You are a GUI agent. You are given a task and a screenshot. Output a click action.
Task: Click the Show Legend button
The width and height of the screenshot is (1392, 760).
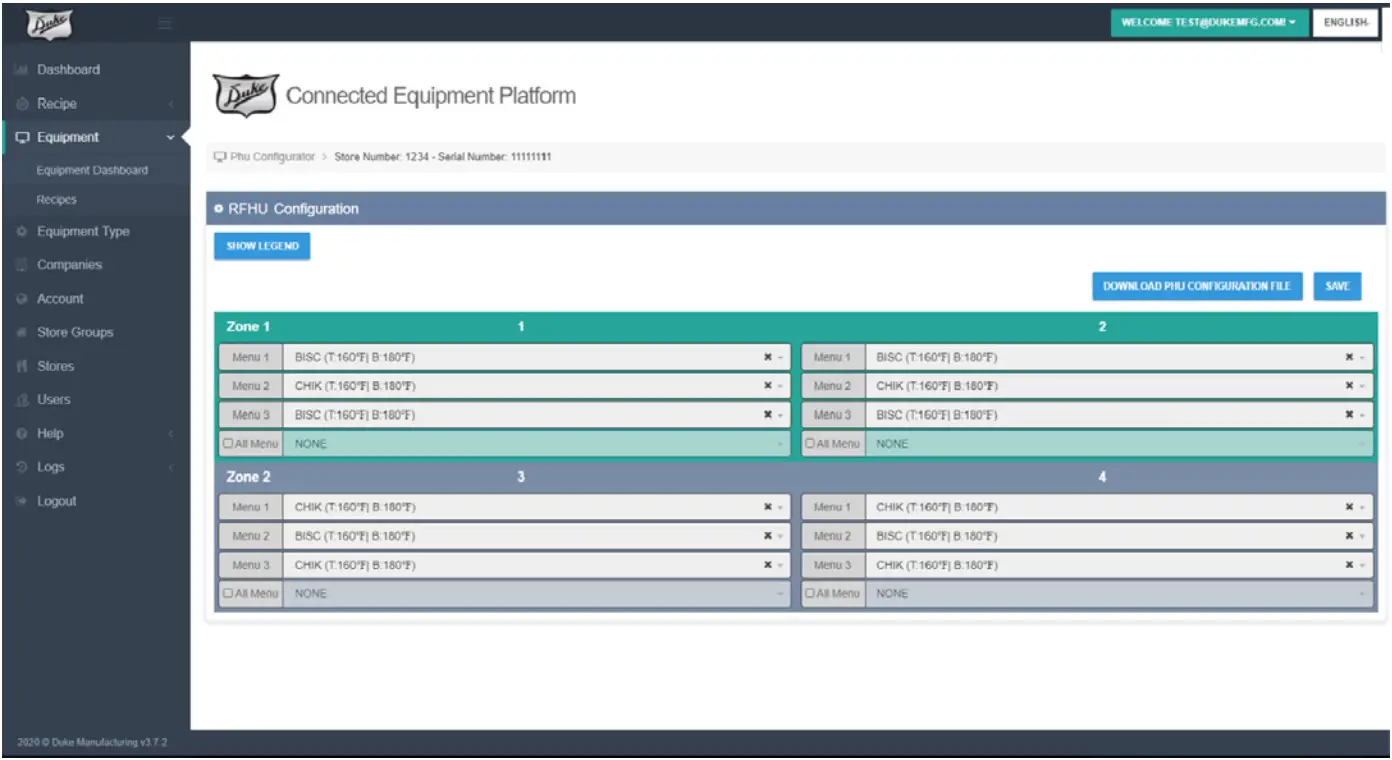262,246
